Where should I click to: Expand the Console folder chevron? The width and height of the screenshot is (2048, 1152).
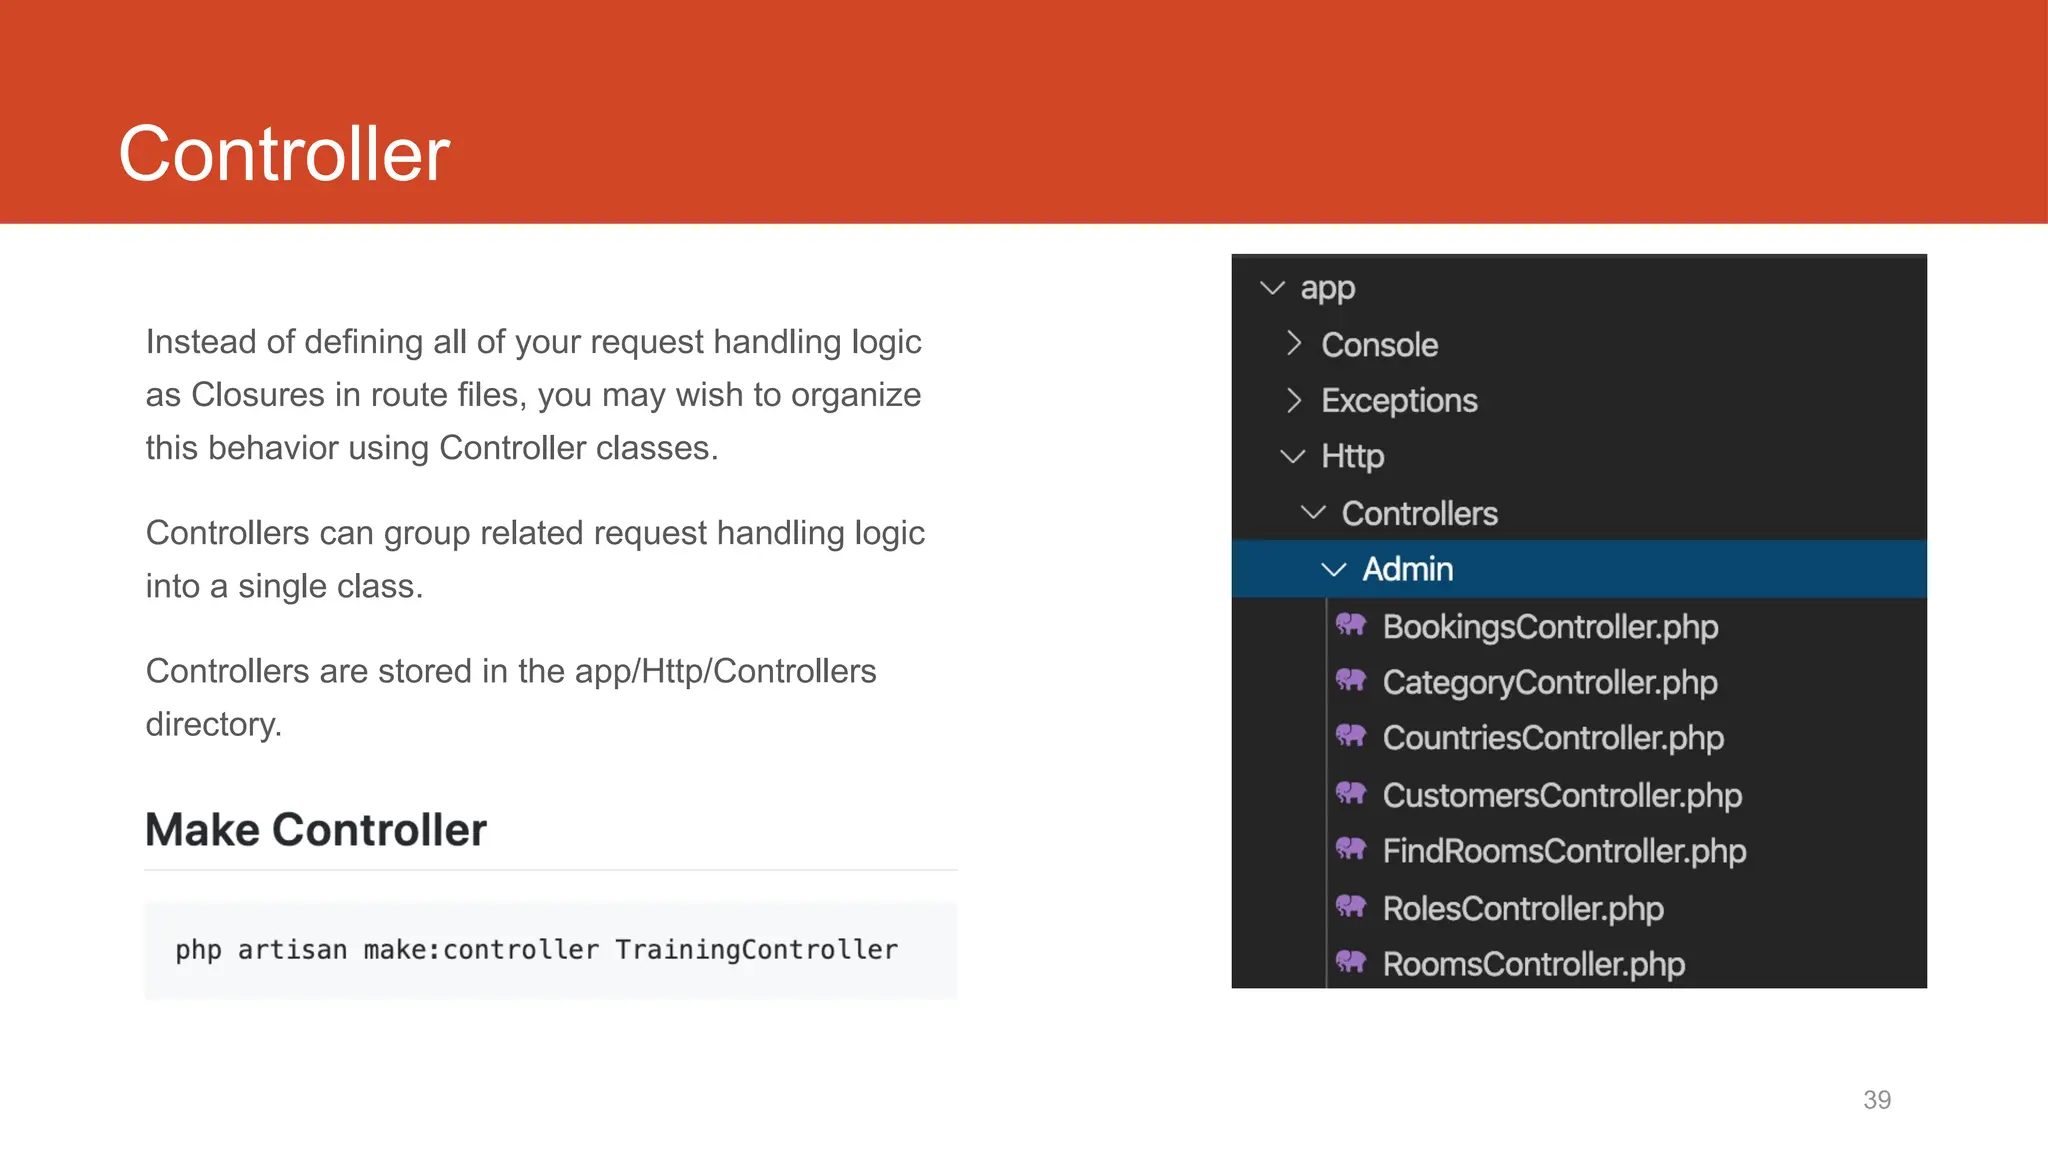click(1294, 343)
